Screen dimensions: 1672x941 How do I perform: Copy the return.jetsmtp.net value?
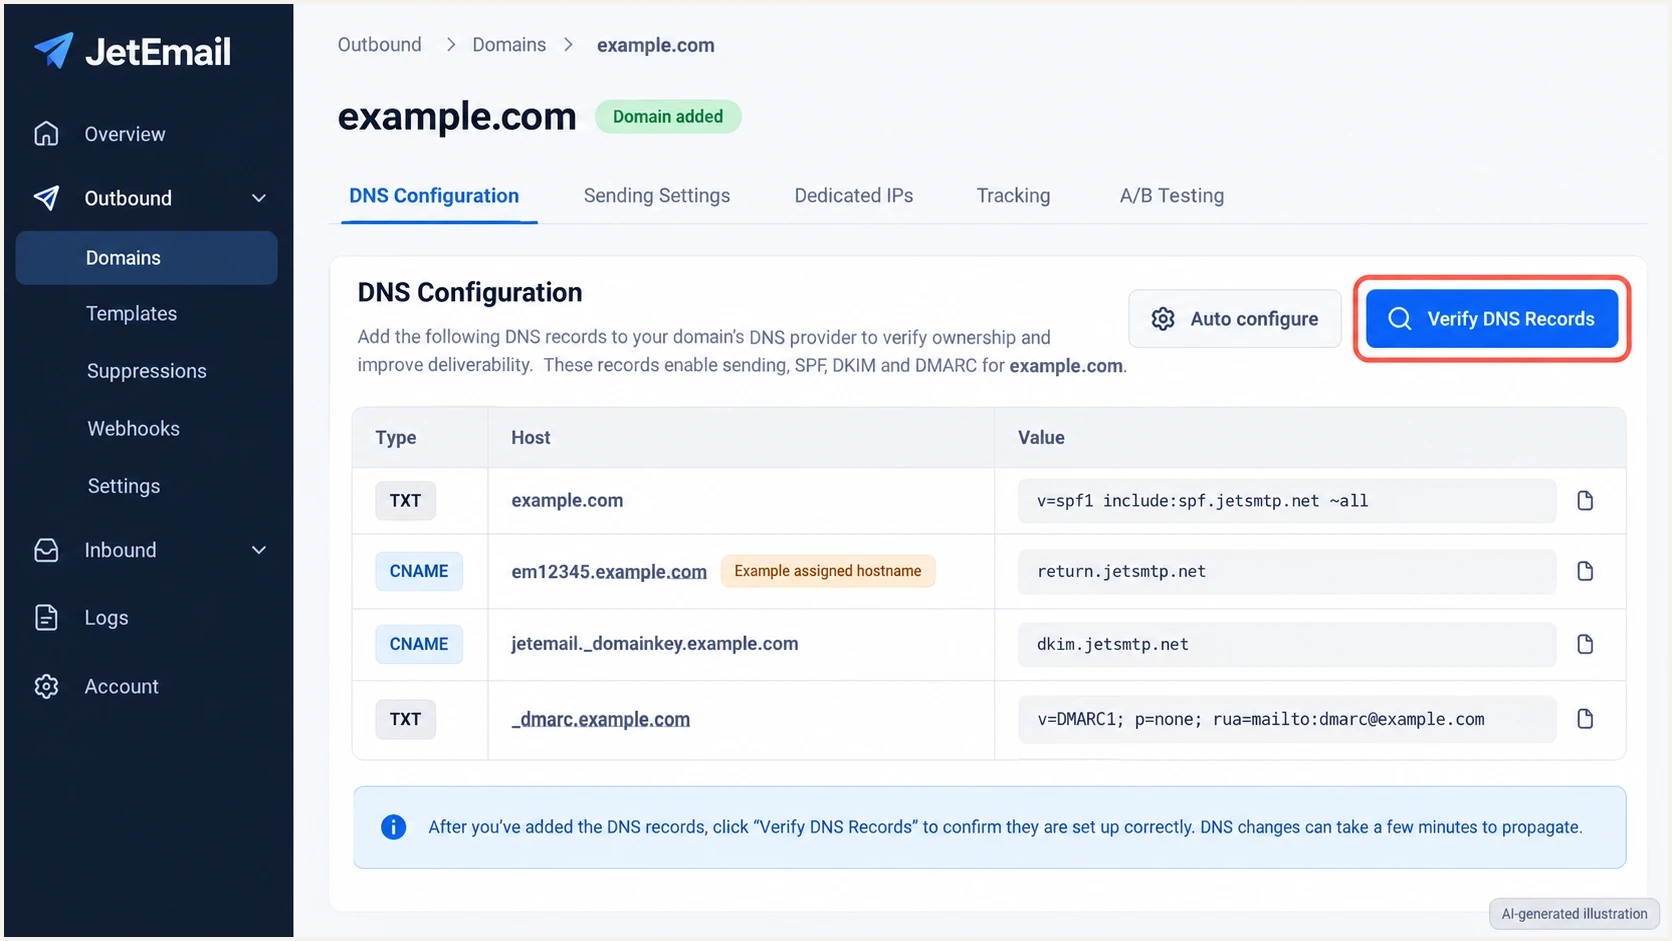(x=1585, y=571)
